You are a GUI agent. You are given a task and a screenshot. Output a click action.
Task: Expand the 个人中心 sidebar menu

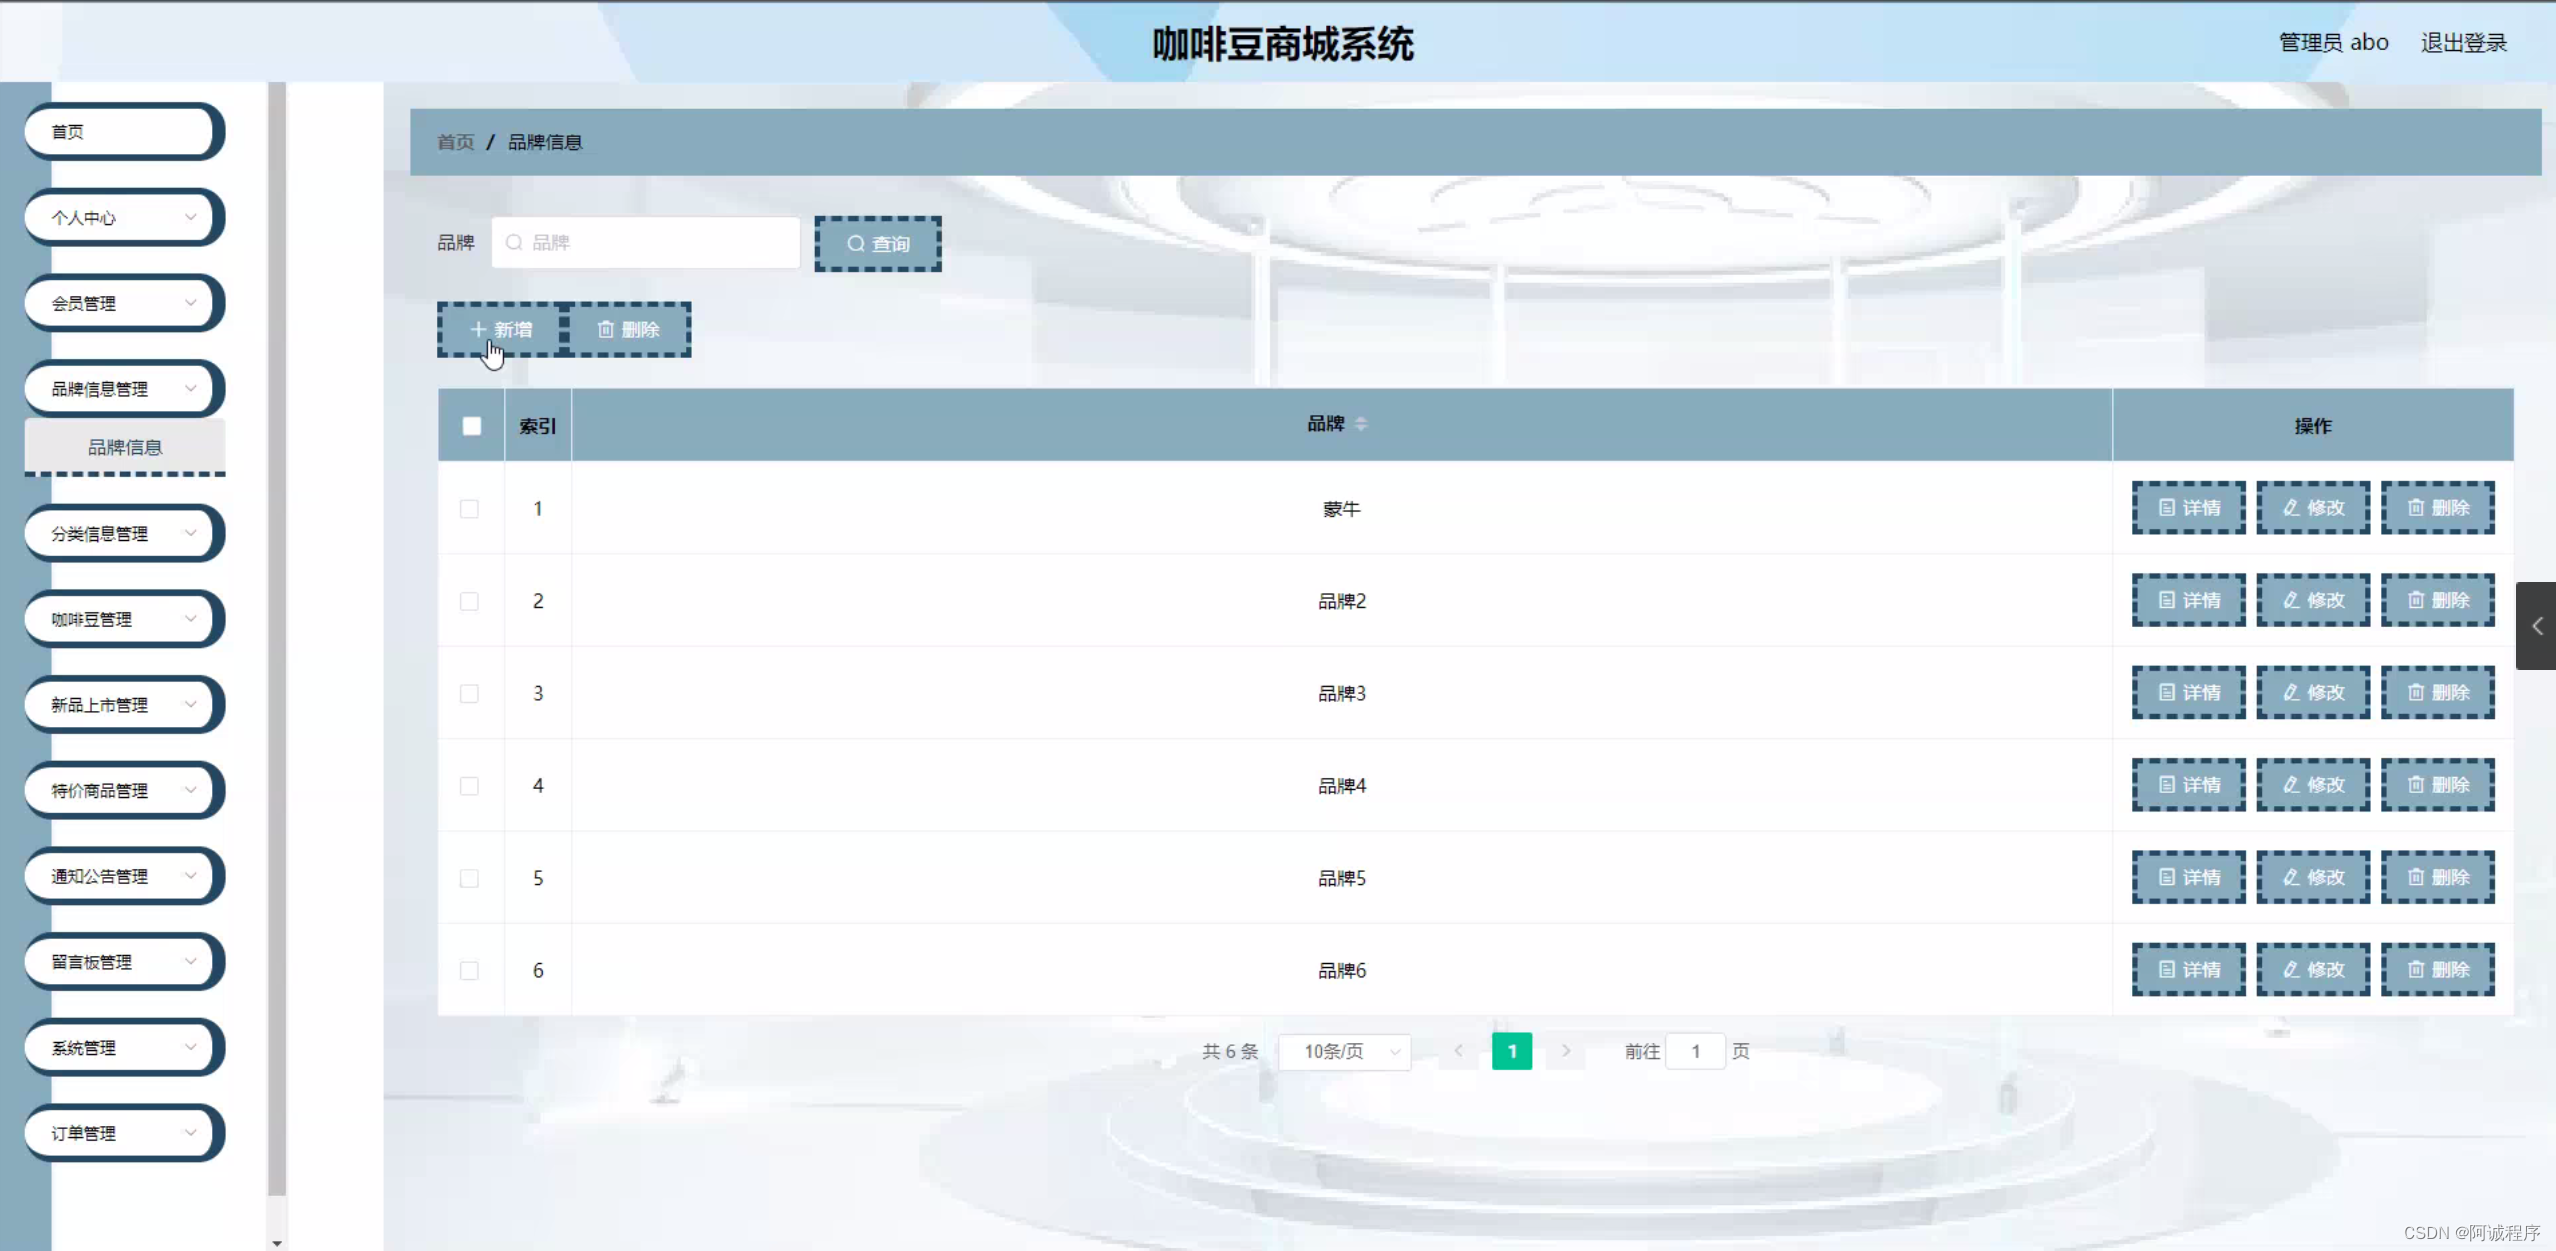pos(122,218)
